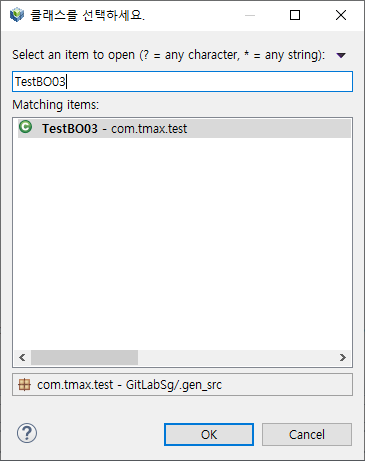
Task: Confirm selection with the OK button
Action: click(209, 434)
